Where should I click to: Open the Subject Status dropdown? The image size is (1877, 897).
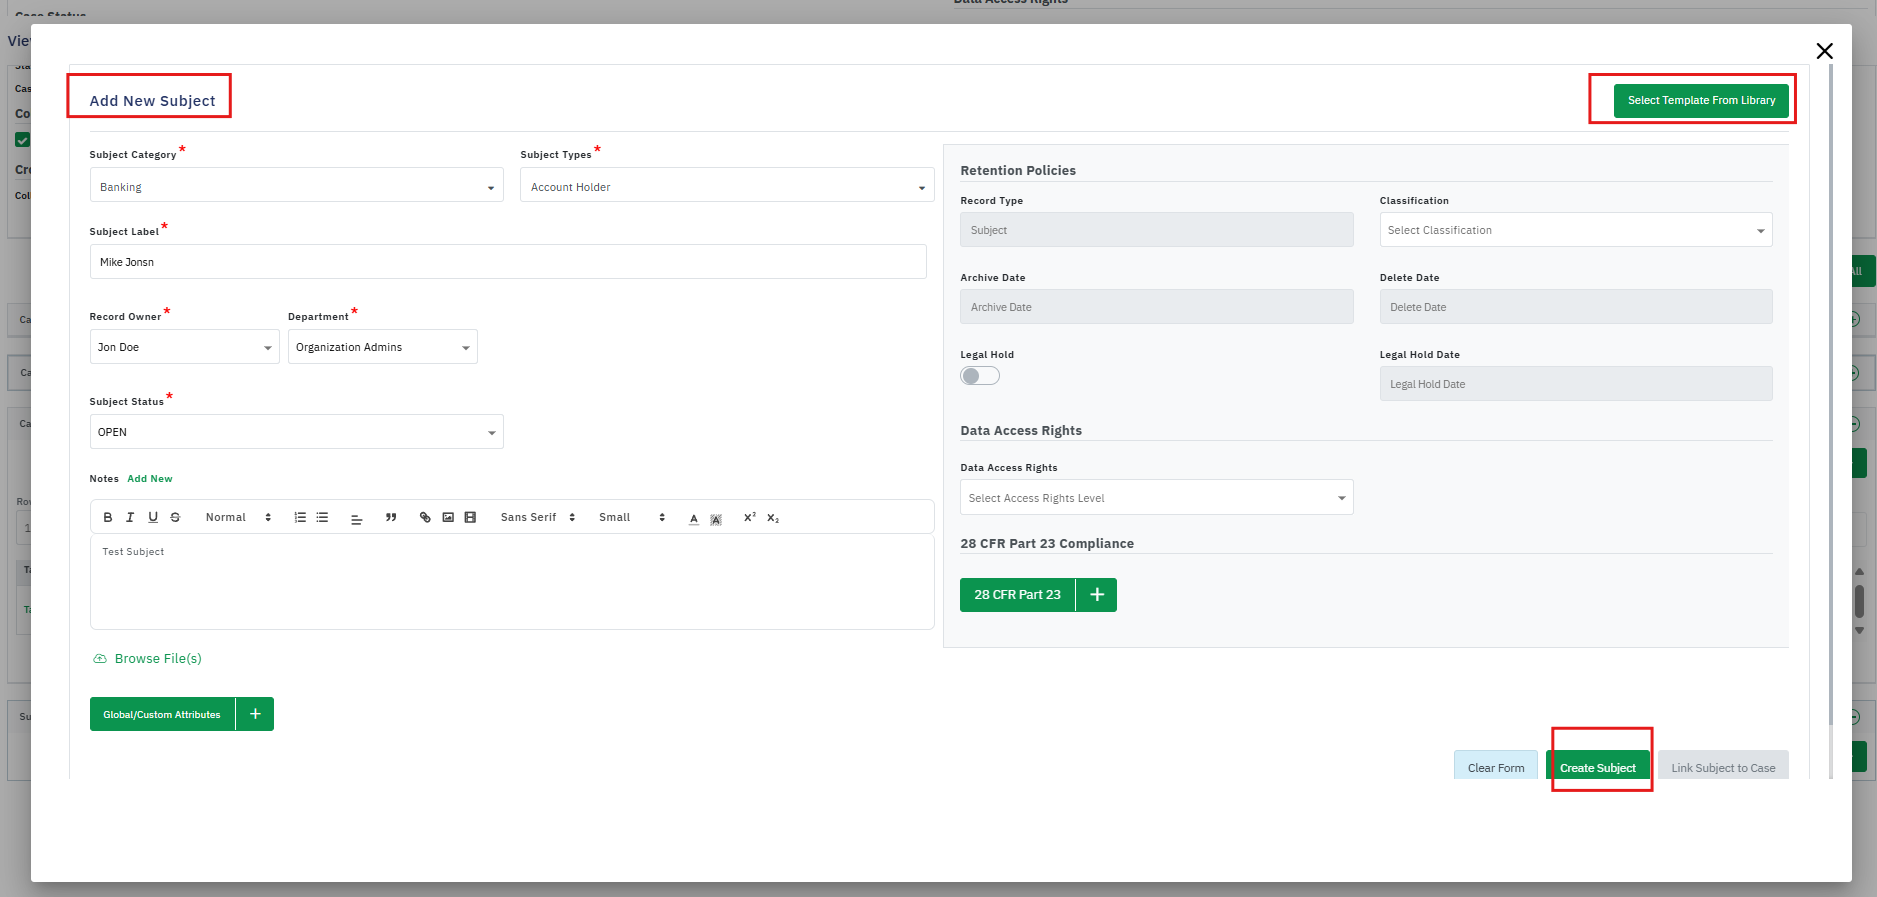click(x=296, y=432)
